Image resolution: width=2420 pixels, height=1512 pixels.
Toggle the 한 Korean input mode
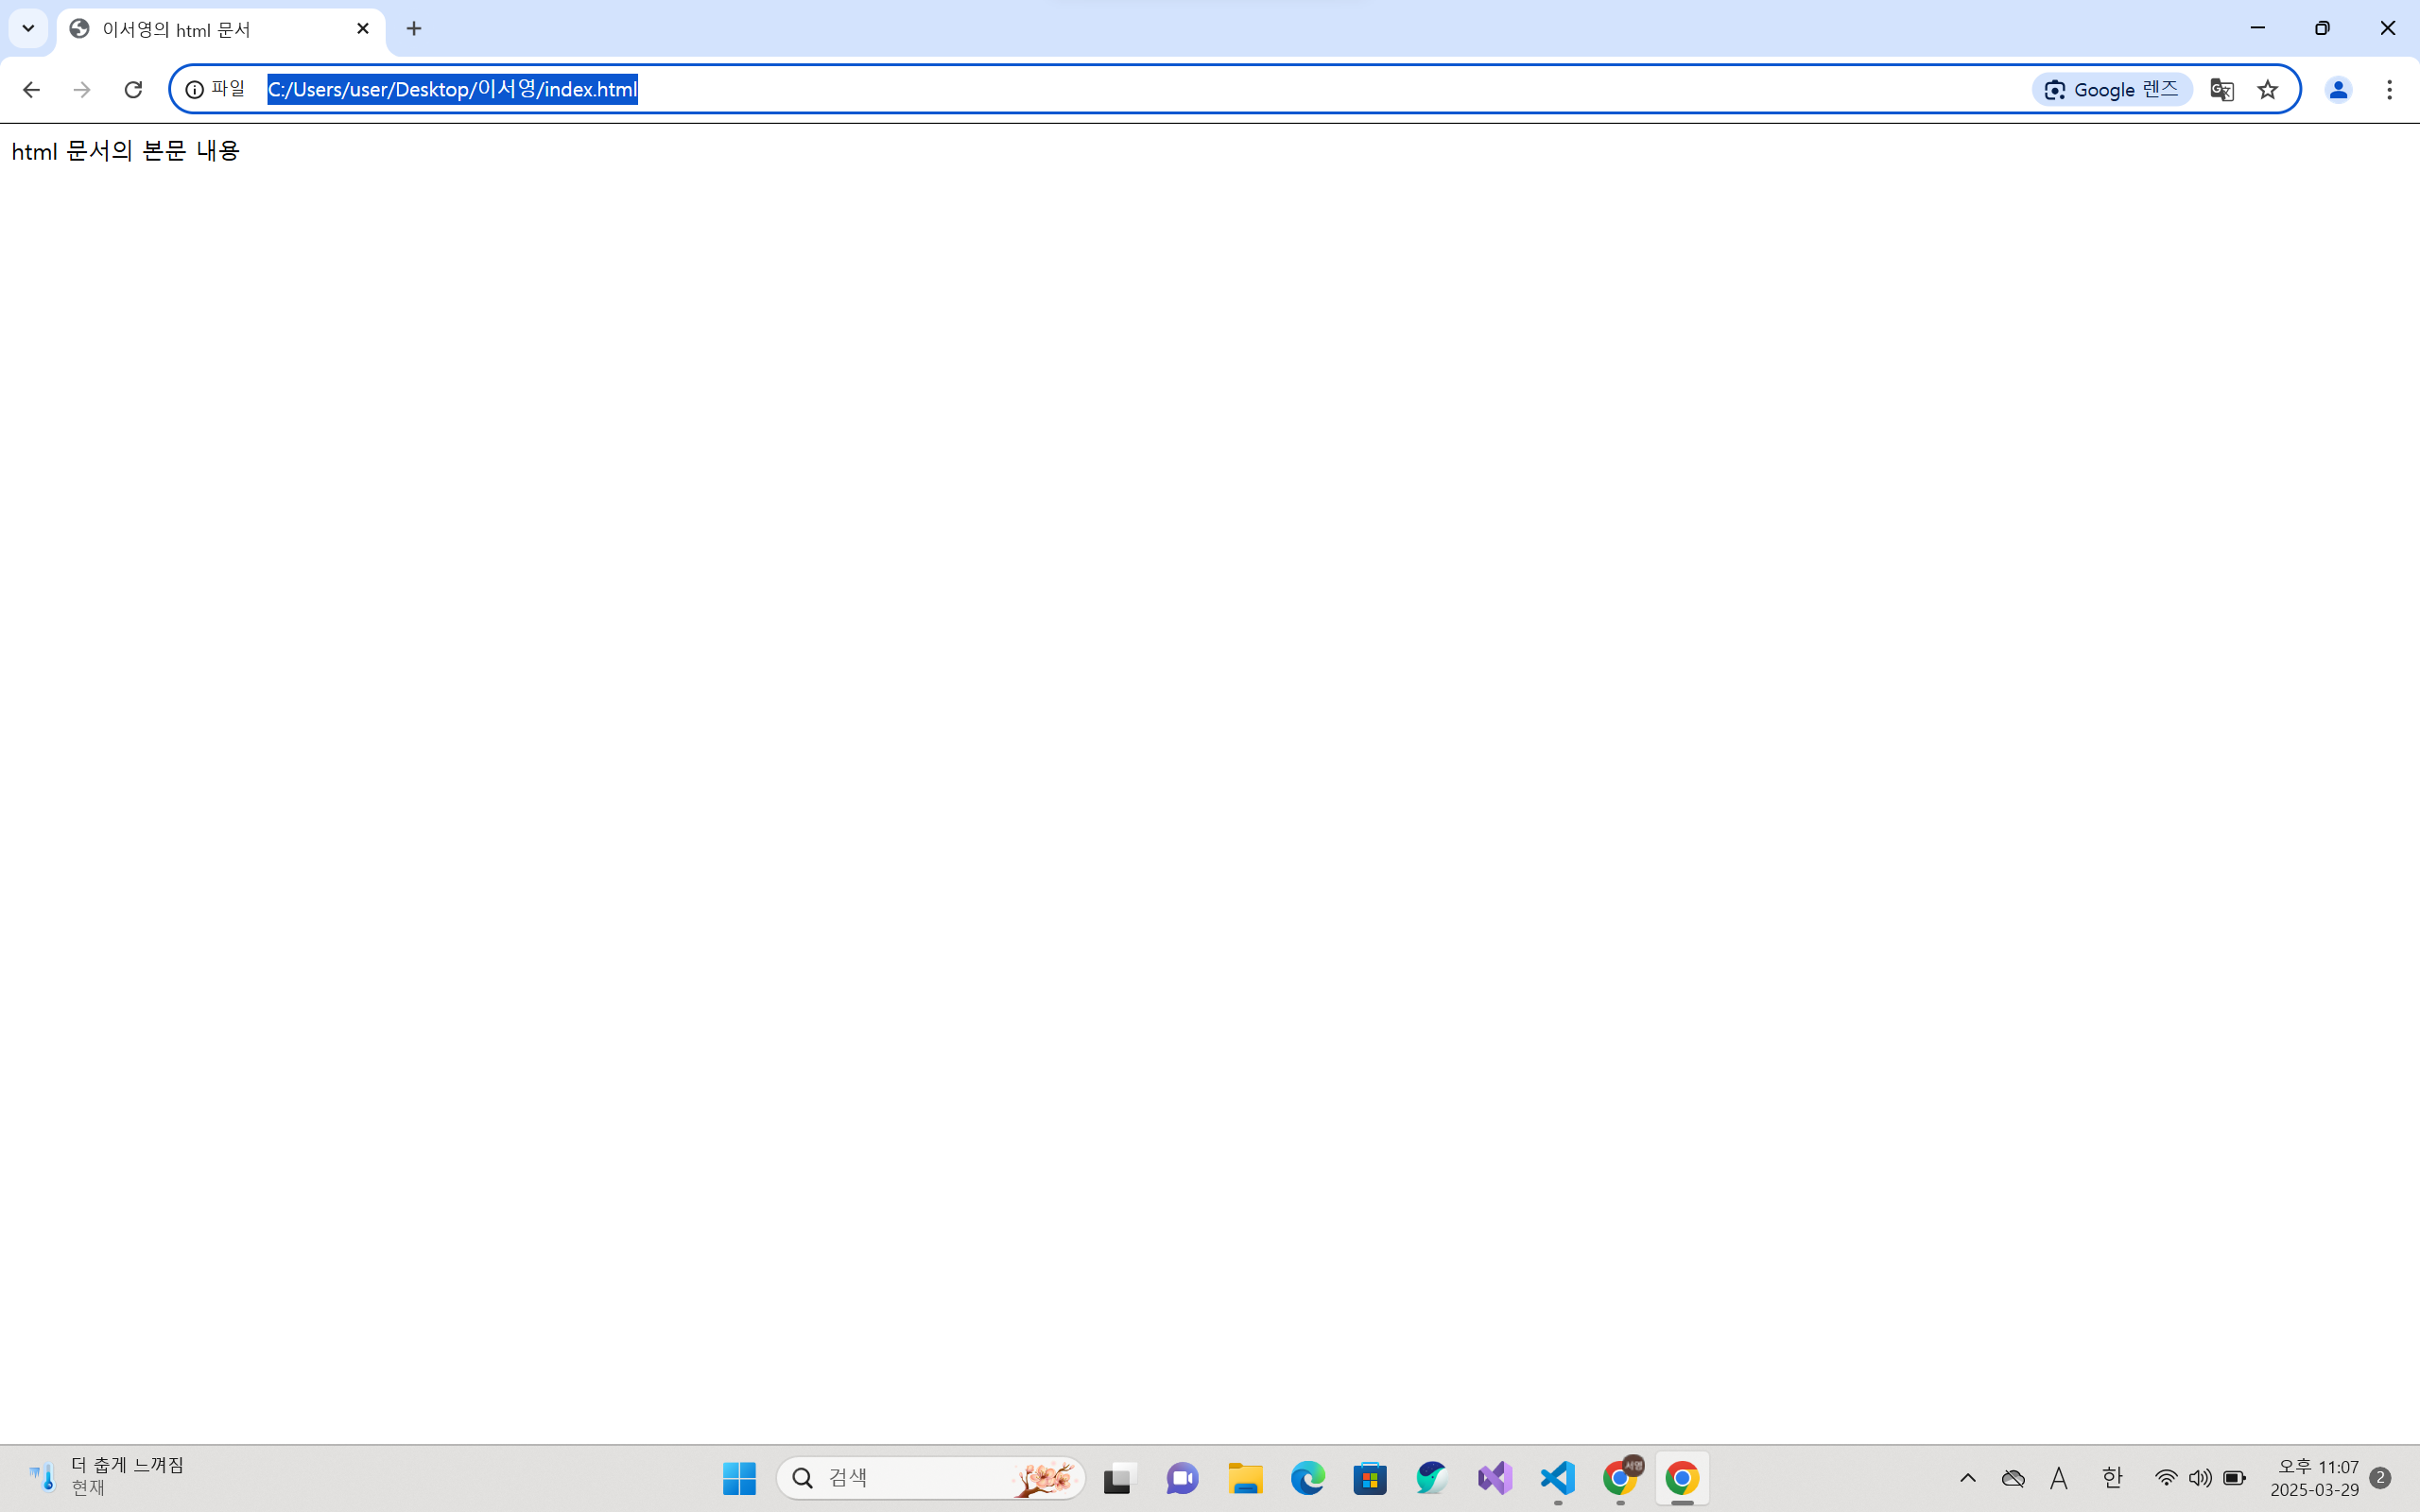2111,1478
